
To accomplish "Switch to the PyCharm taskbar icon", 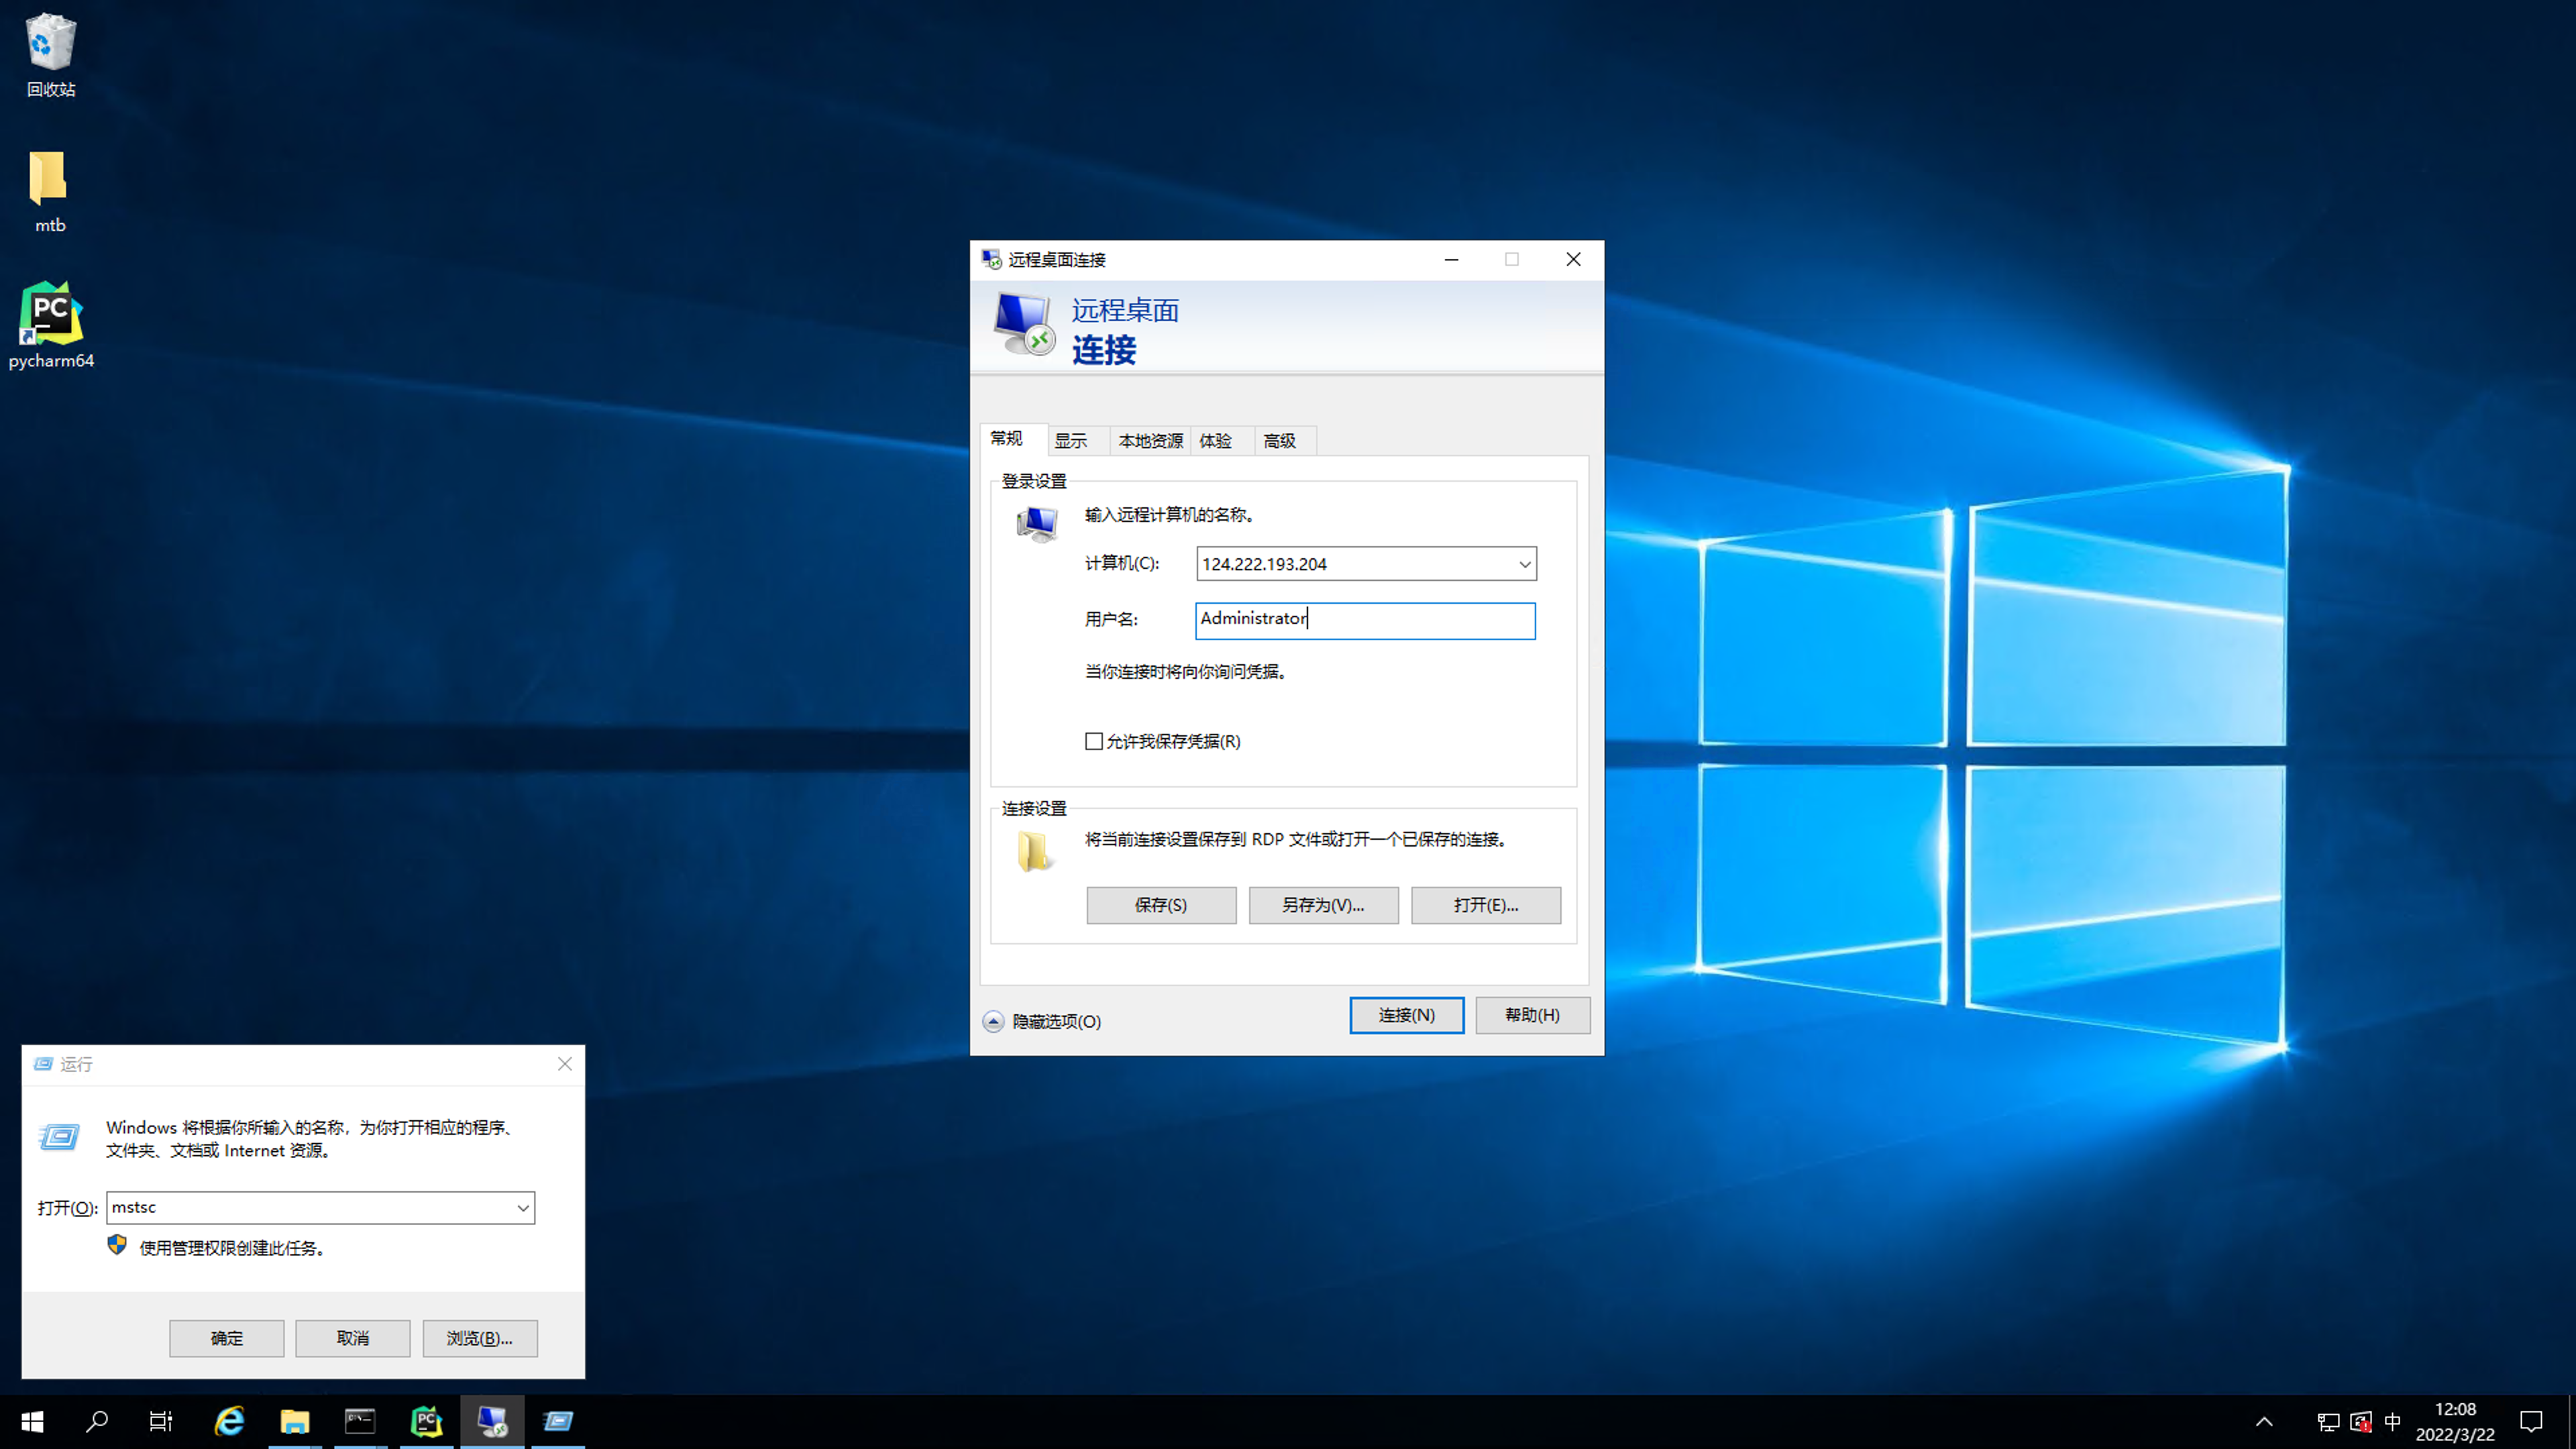I will tap(426, 1421).
